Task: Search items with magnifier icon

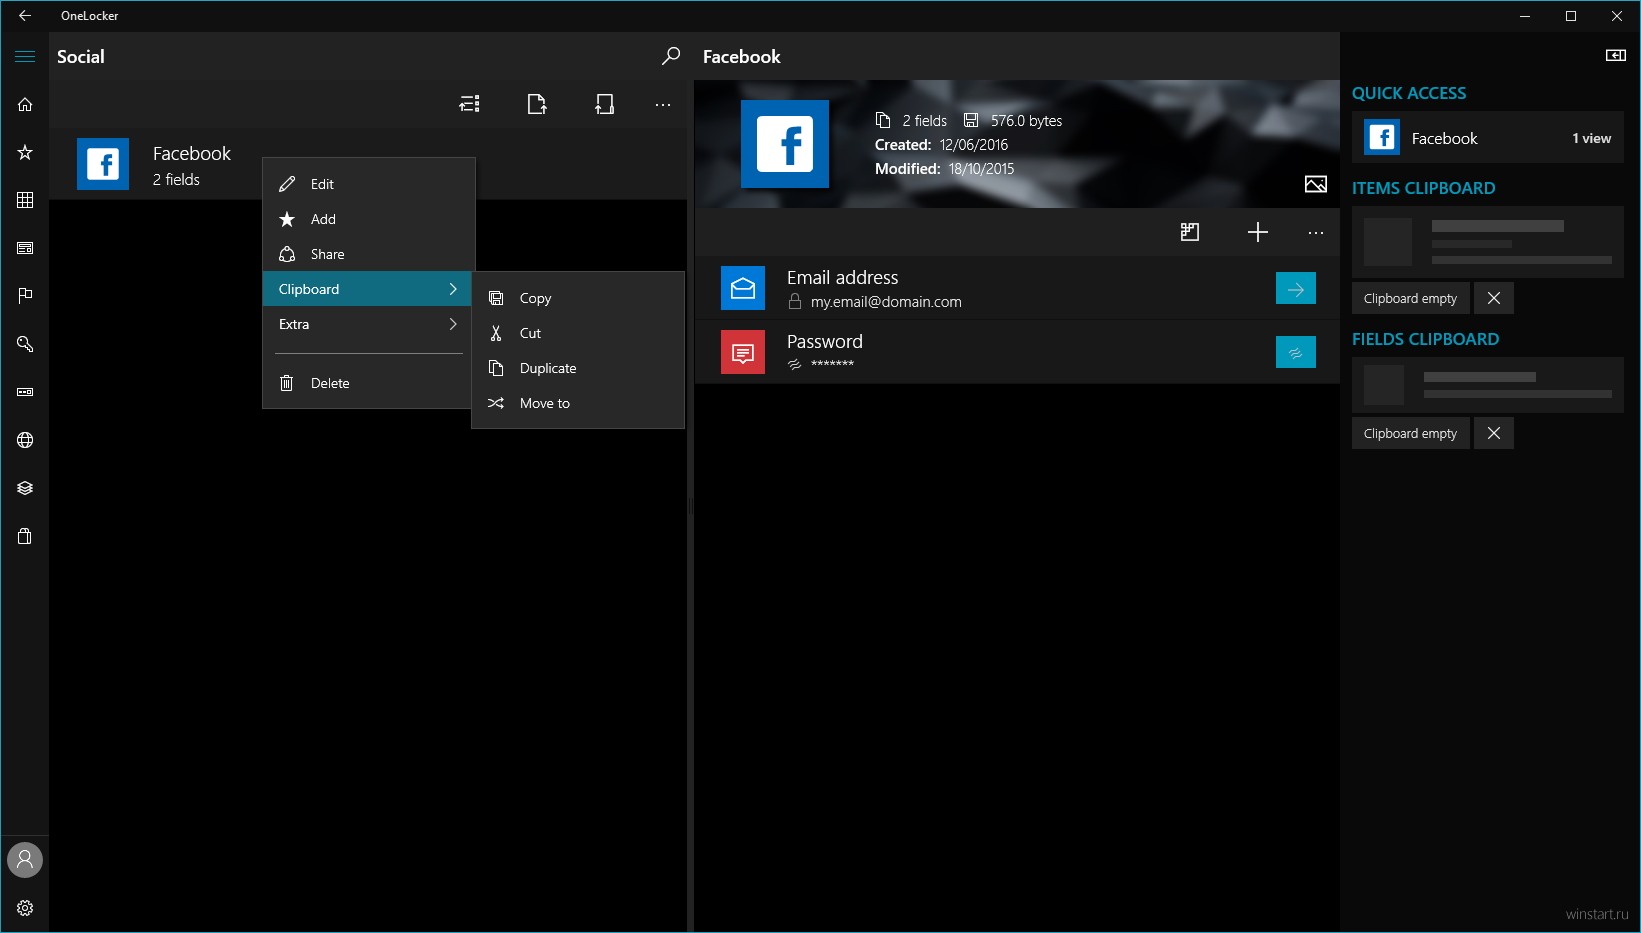Action: point(671,56)
